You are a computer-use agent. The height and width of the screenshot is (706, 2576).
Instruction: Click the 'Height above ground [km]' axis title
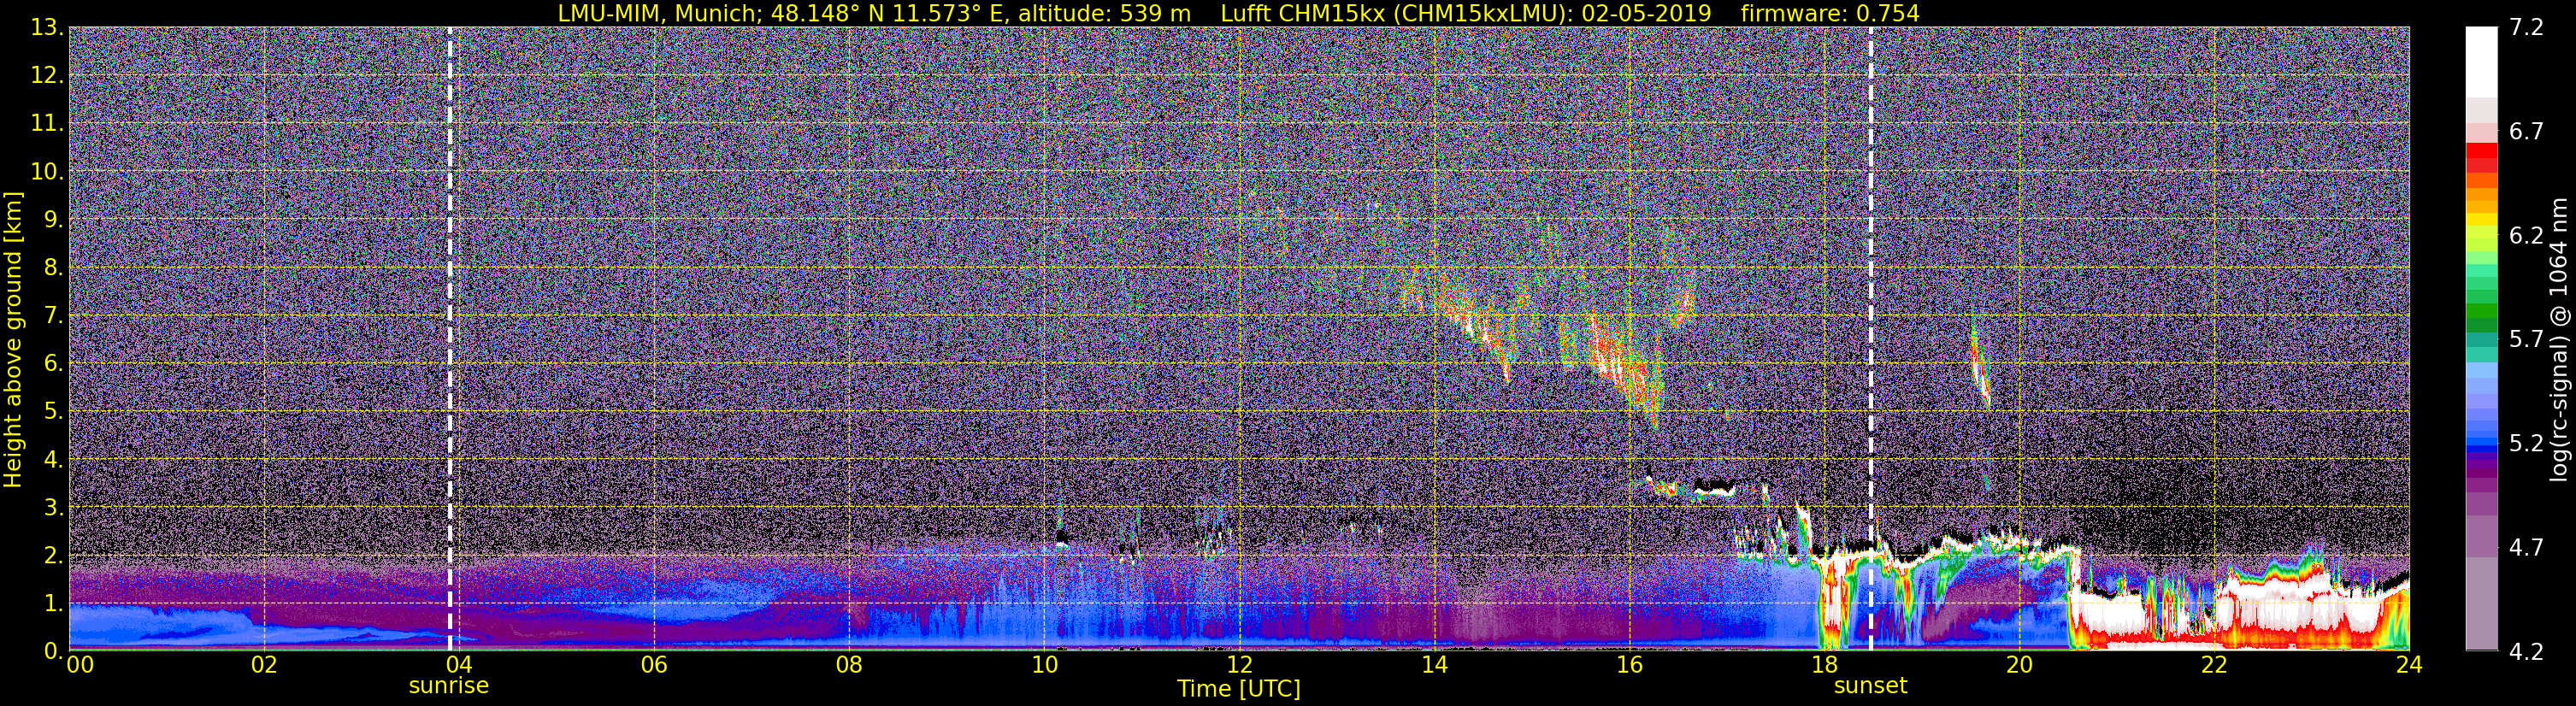point(13,340)
